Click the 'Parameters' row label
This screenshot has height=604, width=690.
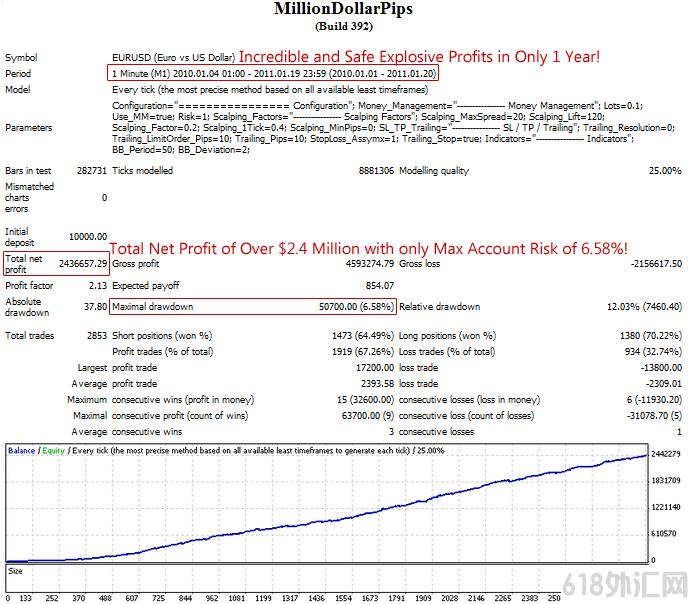click(x=29, y=128)
